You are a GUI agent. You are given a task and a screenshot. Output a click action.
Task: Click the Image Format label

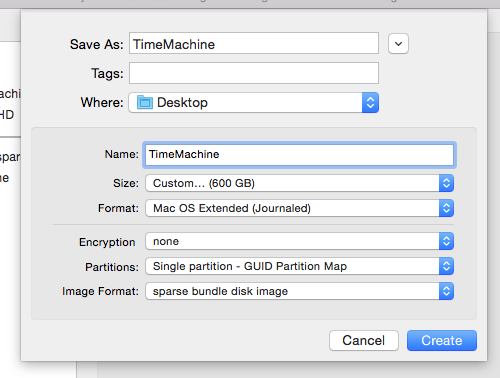100,291
